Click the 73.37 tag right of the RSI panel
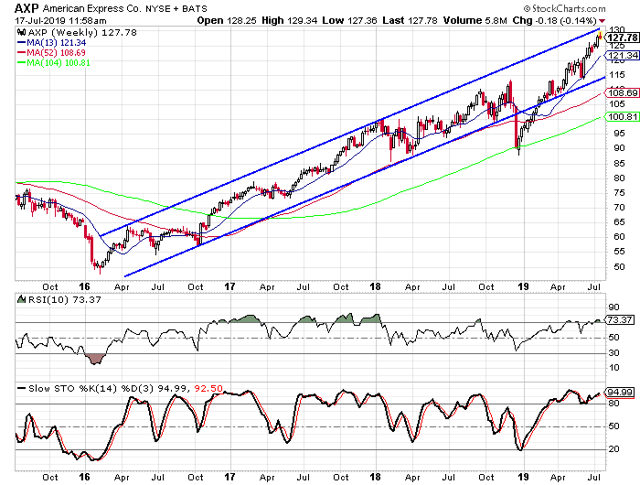 coord(620,320)
